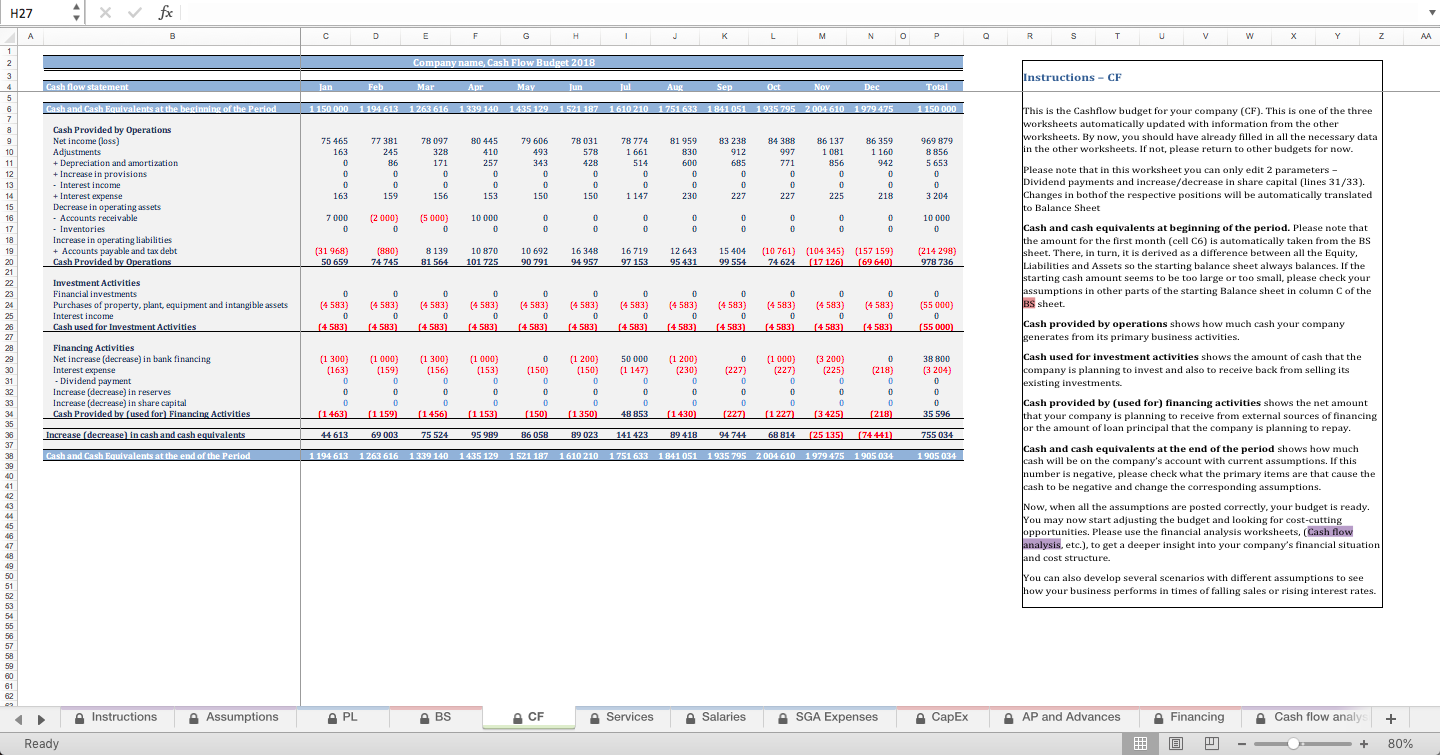Viewport: 1440px width, 755px height.
Task: Go to the CapEx sheet tab
Action: [941, 717]
